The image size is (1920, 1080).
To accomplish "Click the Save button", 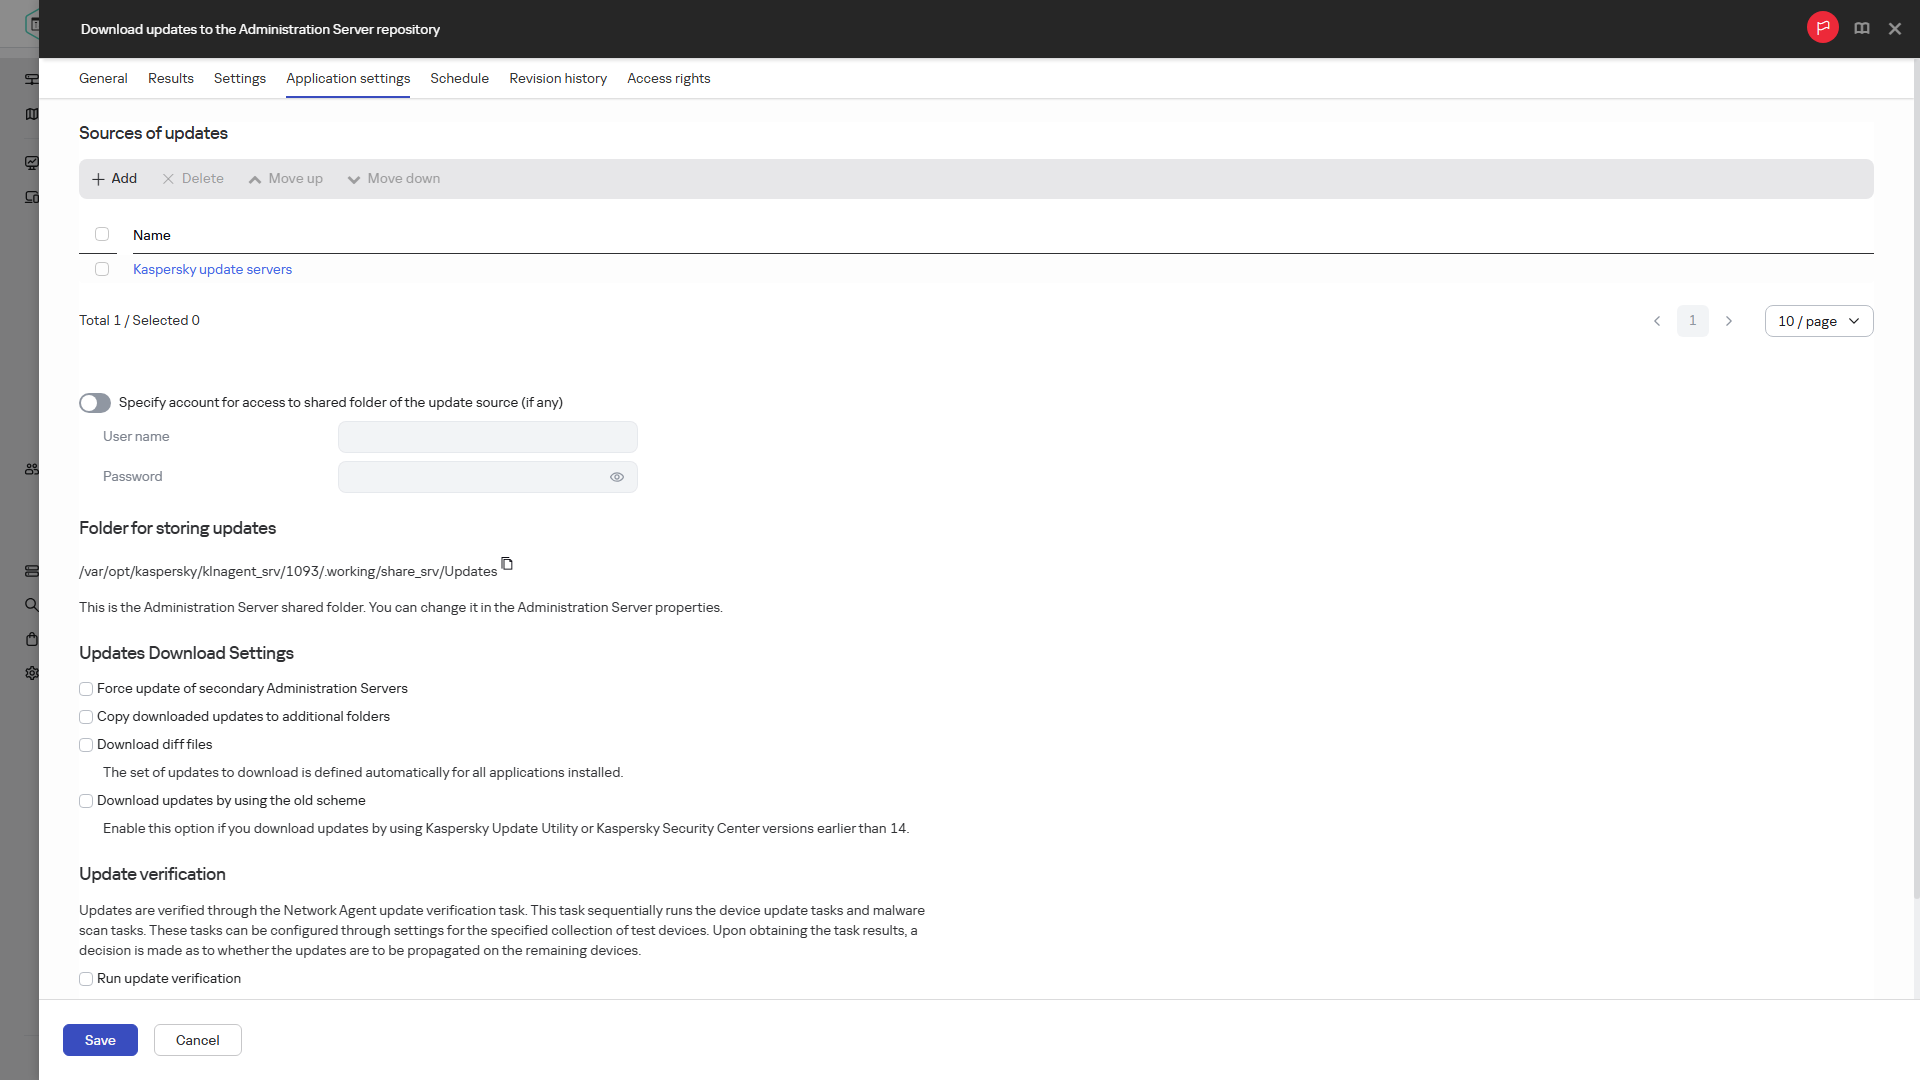I will click(100, 1040).
